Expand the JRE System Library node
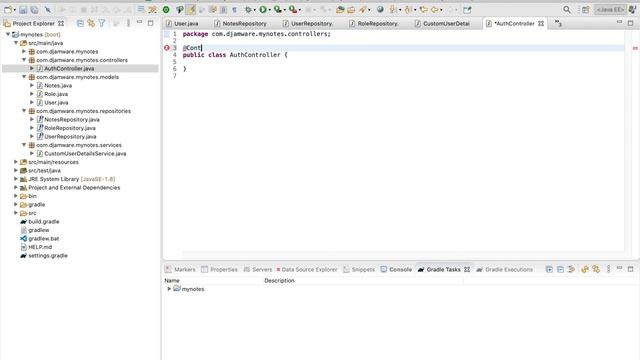Viewport: 640px width, 360px height. pyautogui.click(x=16, y=179)
